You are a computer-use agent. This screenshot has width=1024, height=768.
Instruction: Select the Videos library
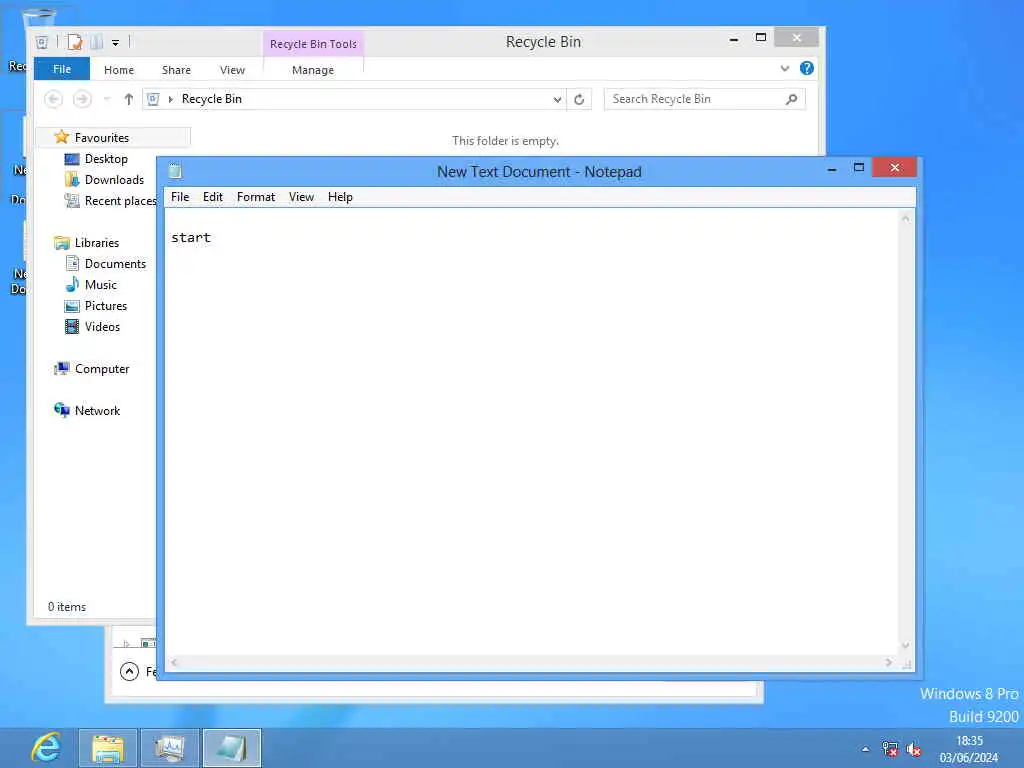pos(102,327)
